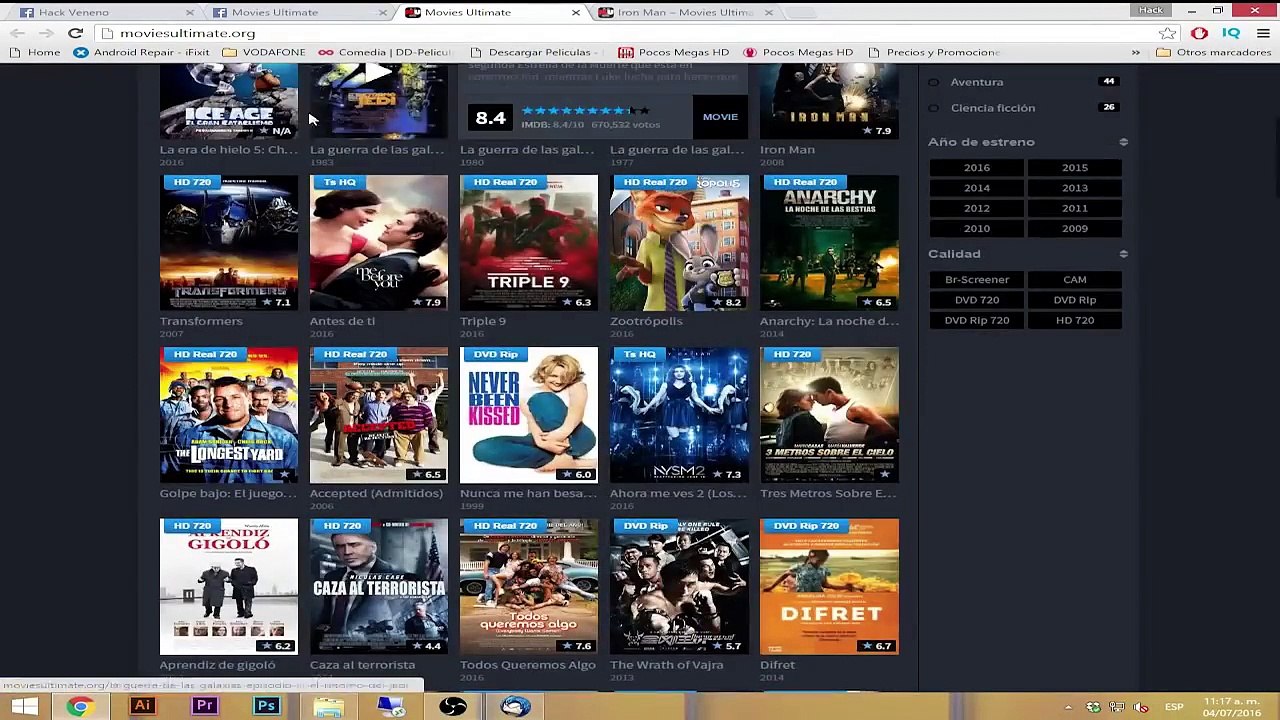Open OBS Studio from the taskbar

coord(453,707)
